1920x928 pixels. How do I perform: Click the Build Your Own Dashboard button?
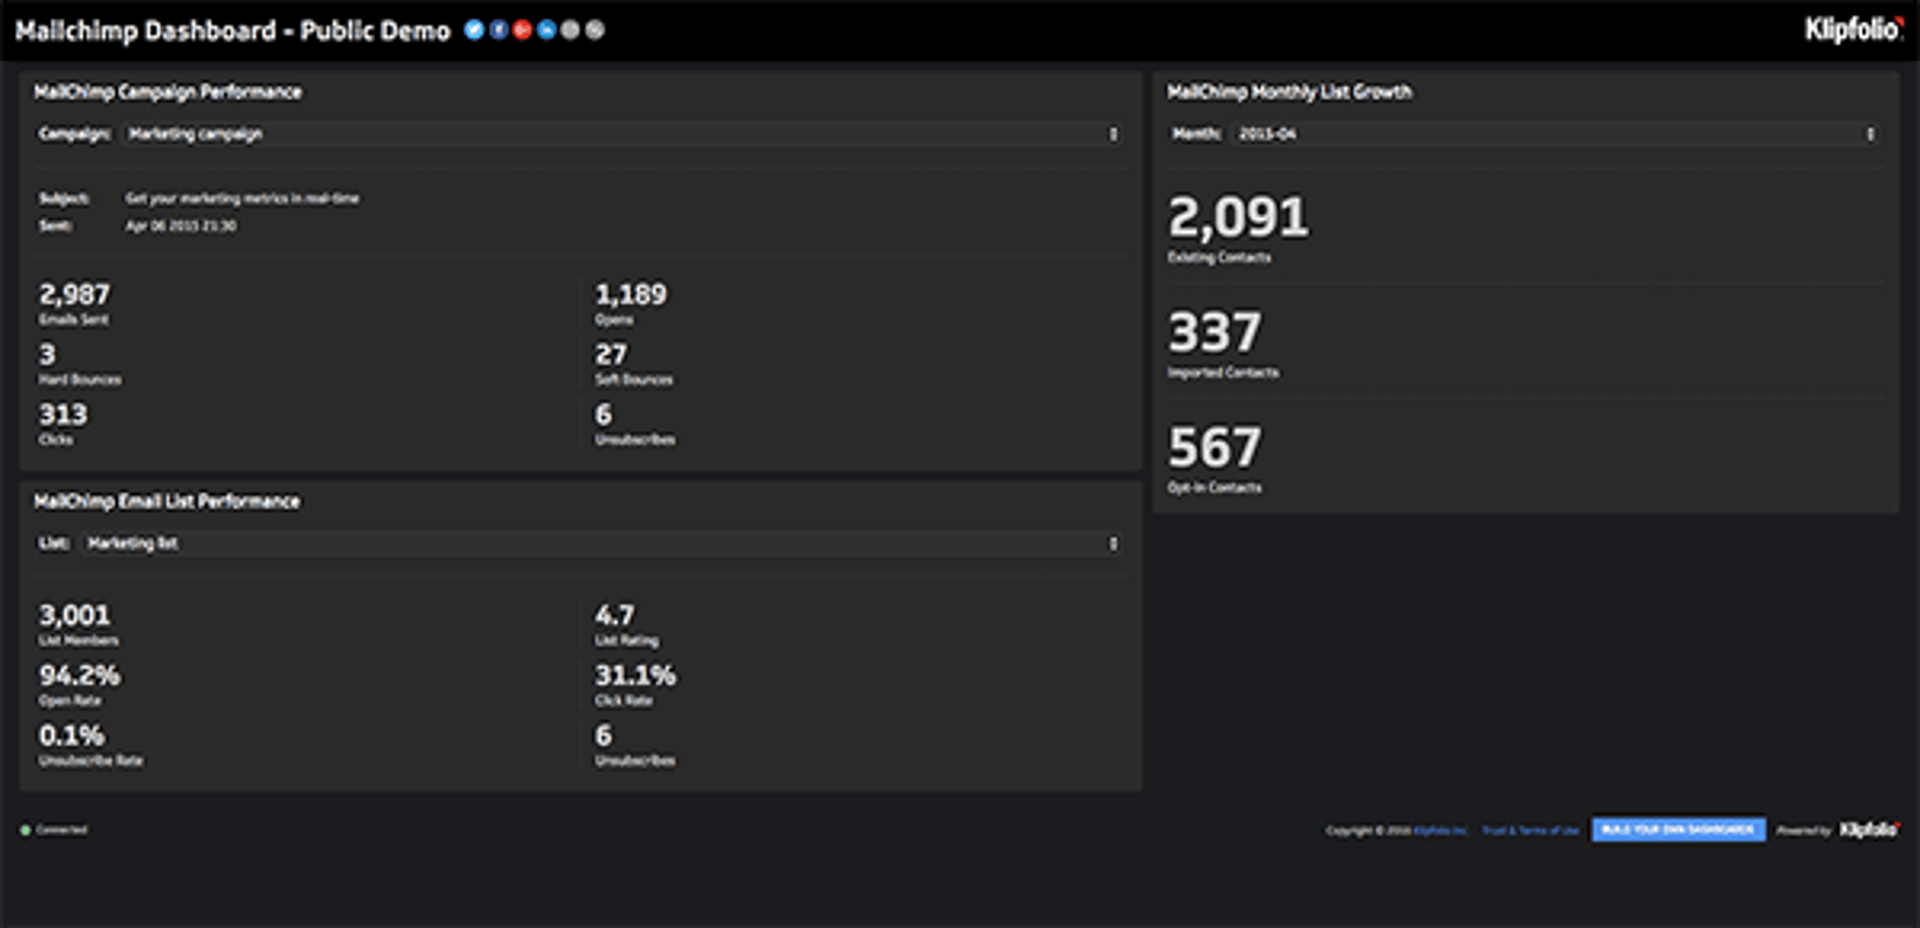1678,830
